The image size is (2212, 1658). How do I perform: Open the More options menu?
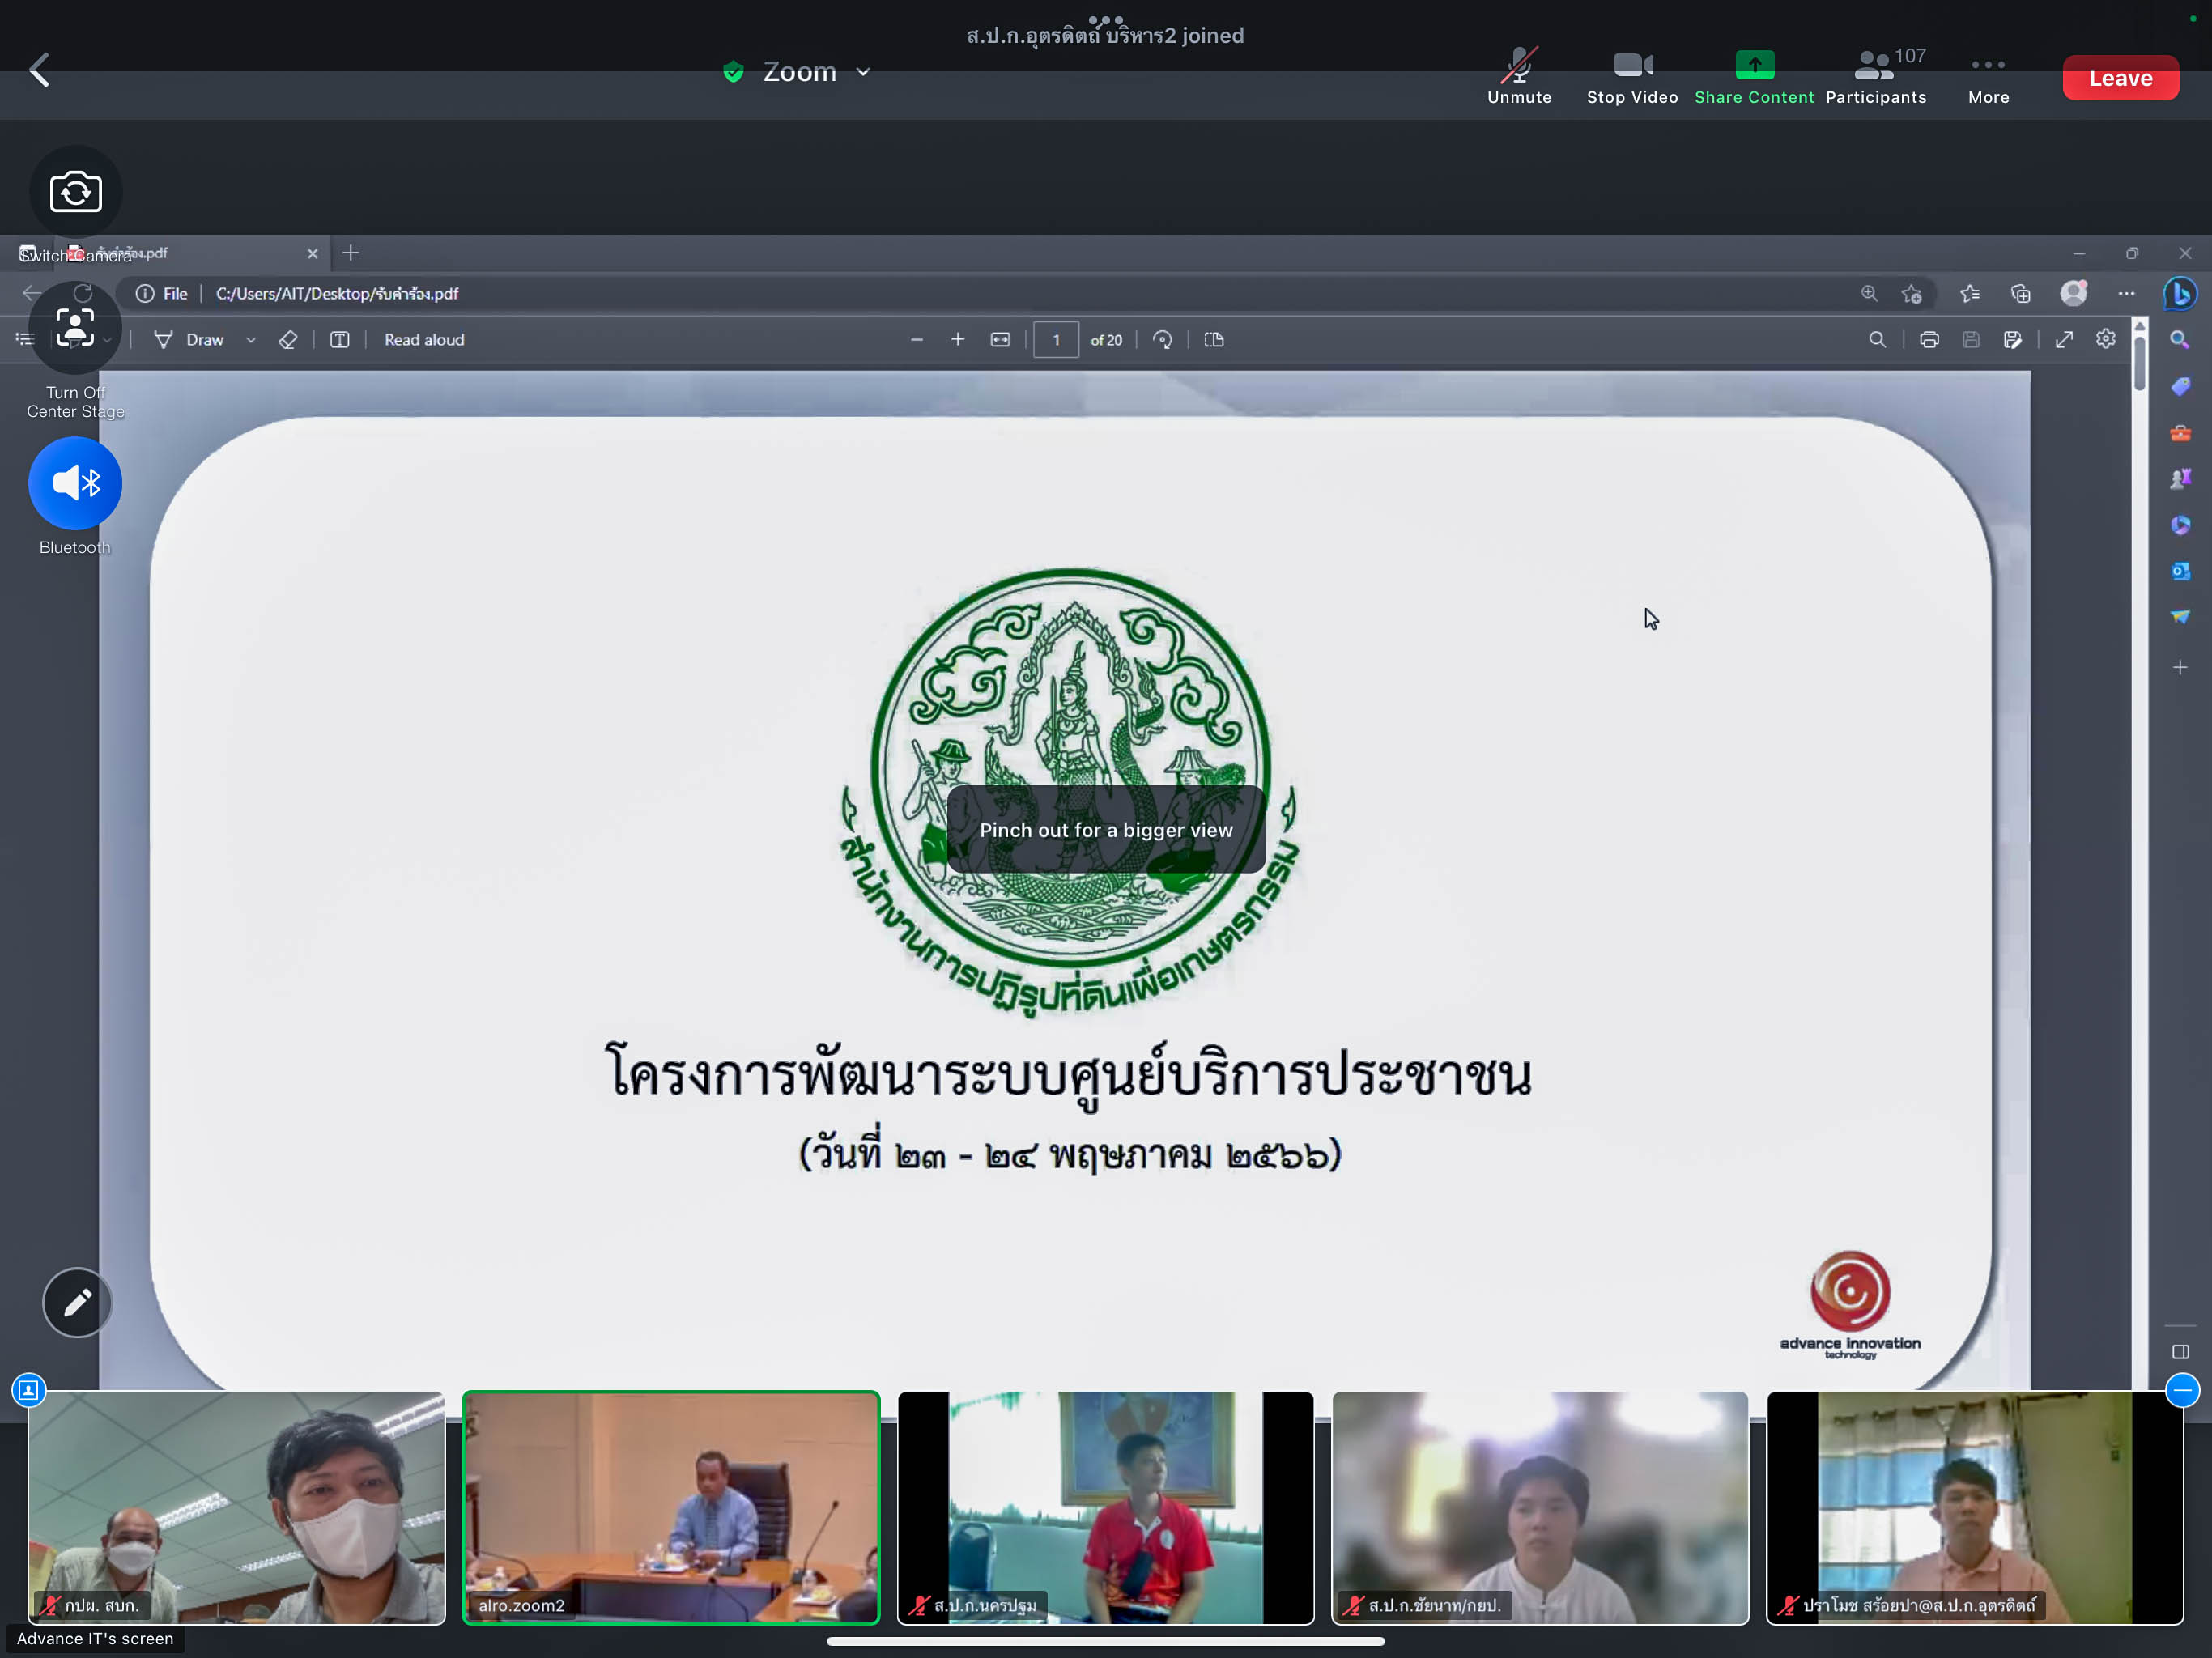click(1988, 78)
